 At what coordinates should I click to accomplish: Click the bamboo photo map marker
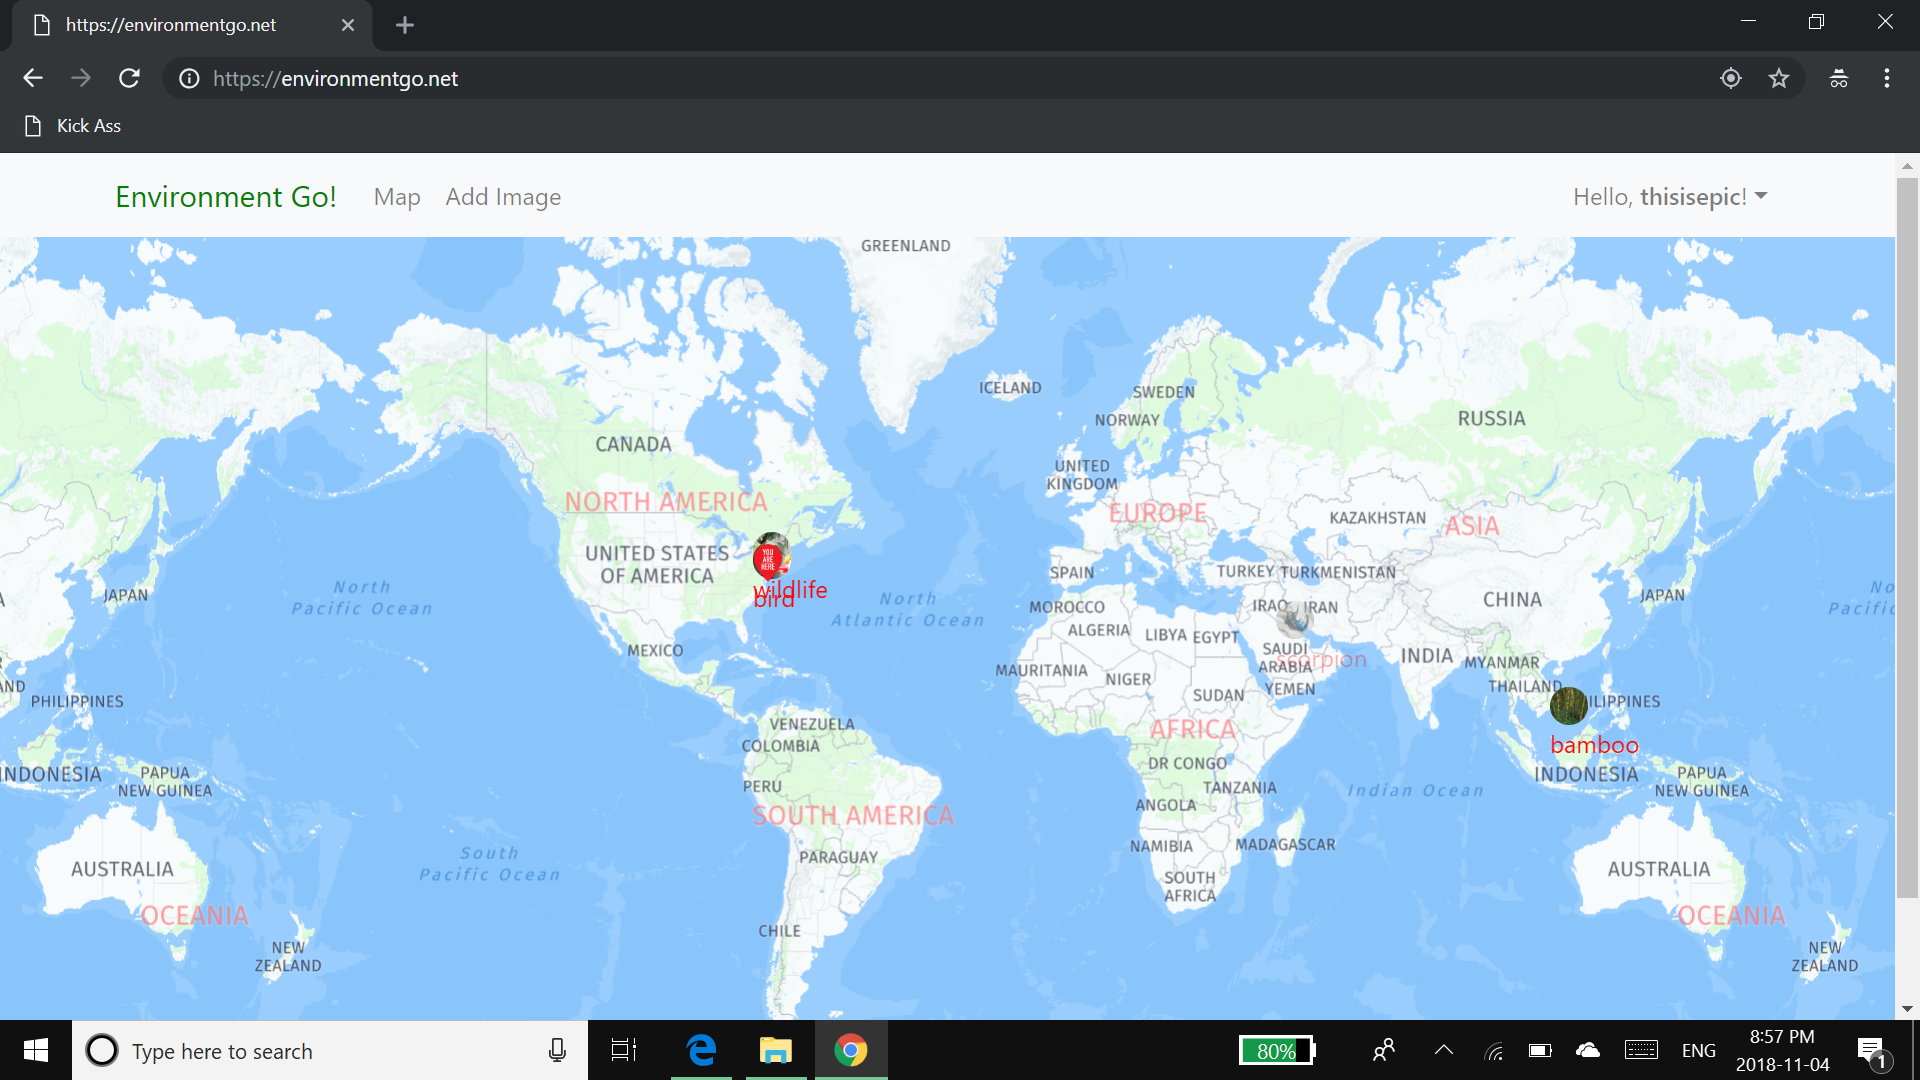[x=1567, y=706]
